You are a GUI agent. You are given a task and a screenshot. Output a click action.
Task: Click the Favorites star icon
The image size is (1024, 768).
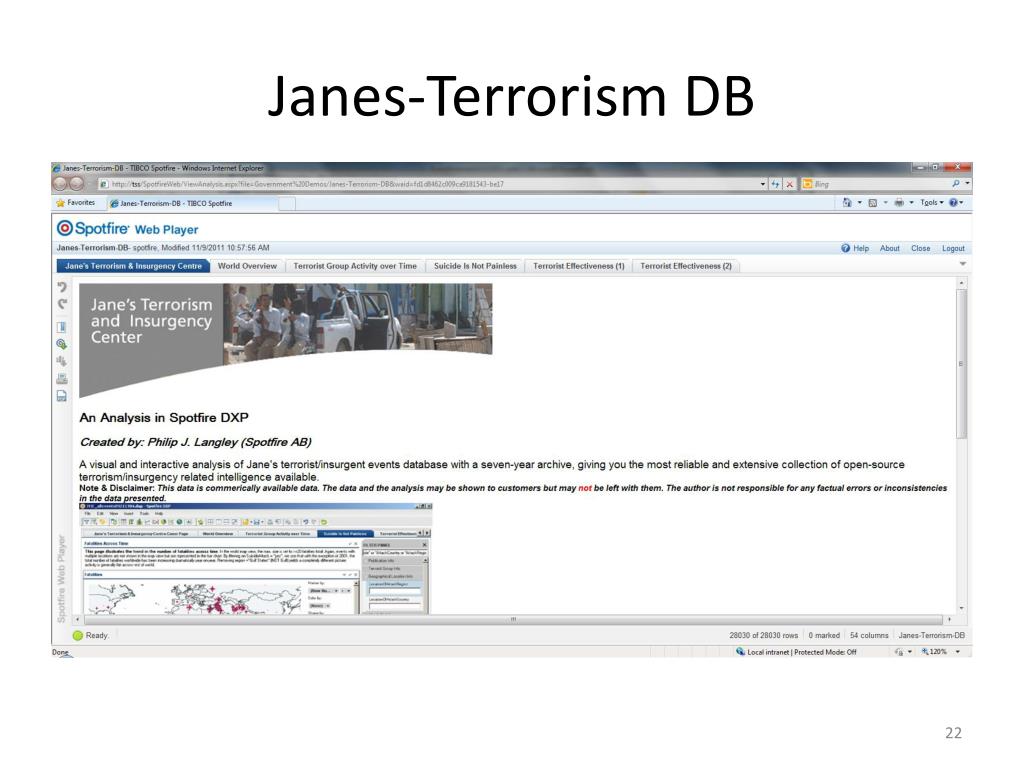(61, 203)
